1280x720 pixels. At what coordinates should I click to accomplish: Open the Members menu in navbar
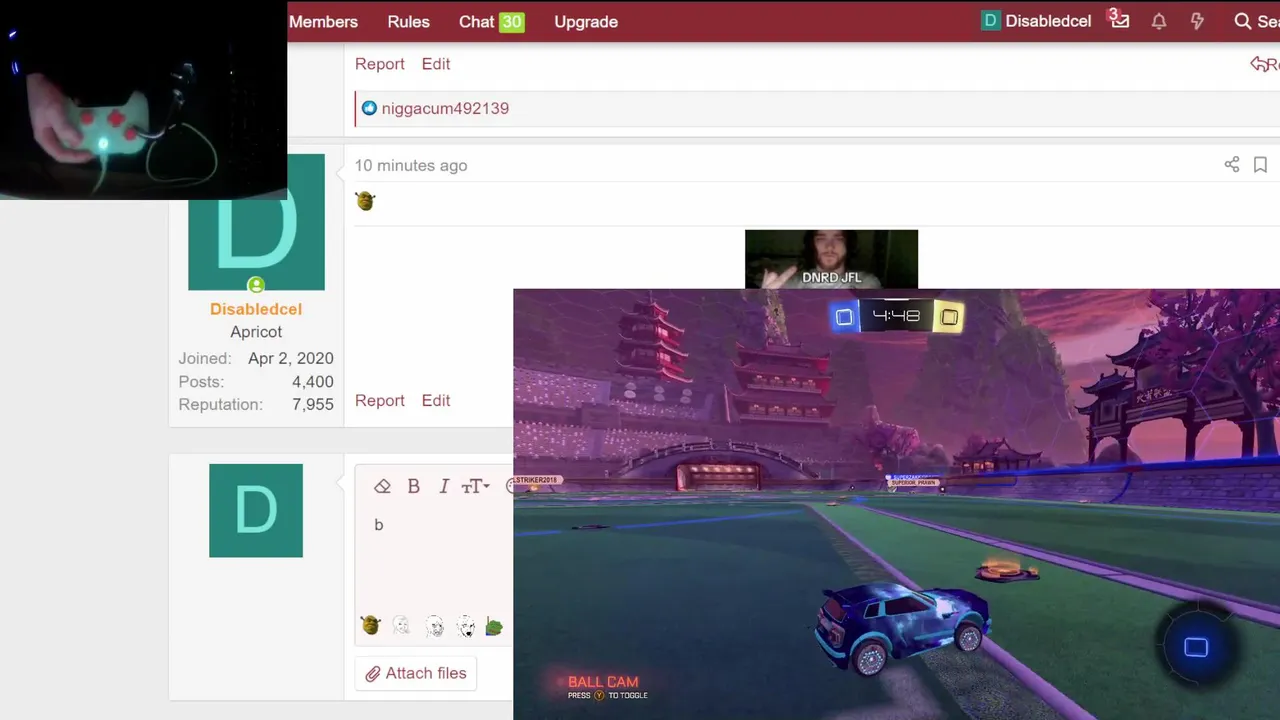pos(323,21)
